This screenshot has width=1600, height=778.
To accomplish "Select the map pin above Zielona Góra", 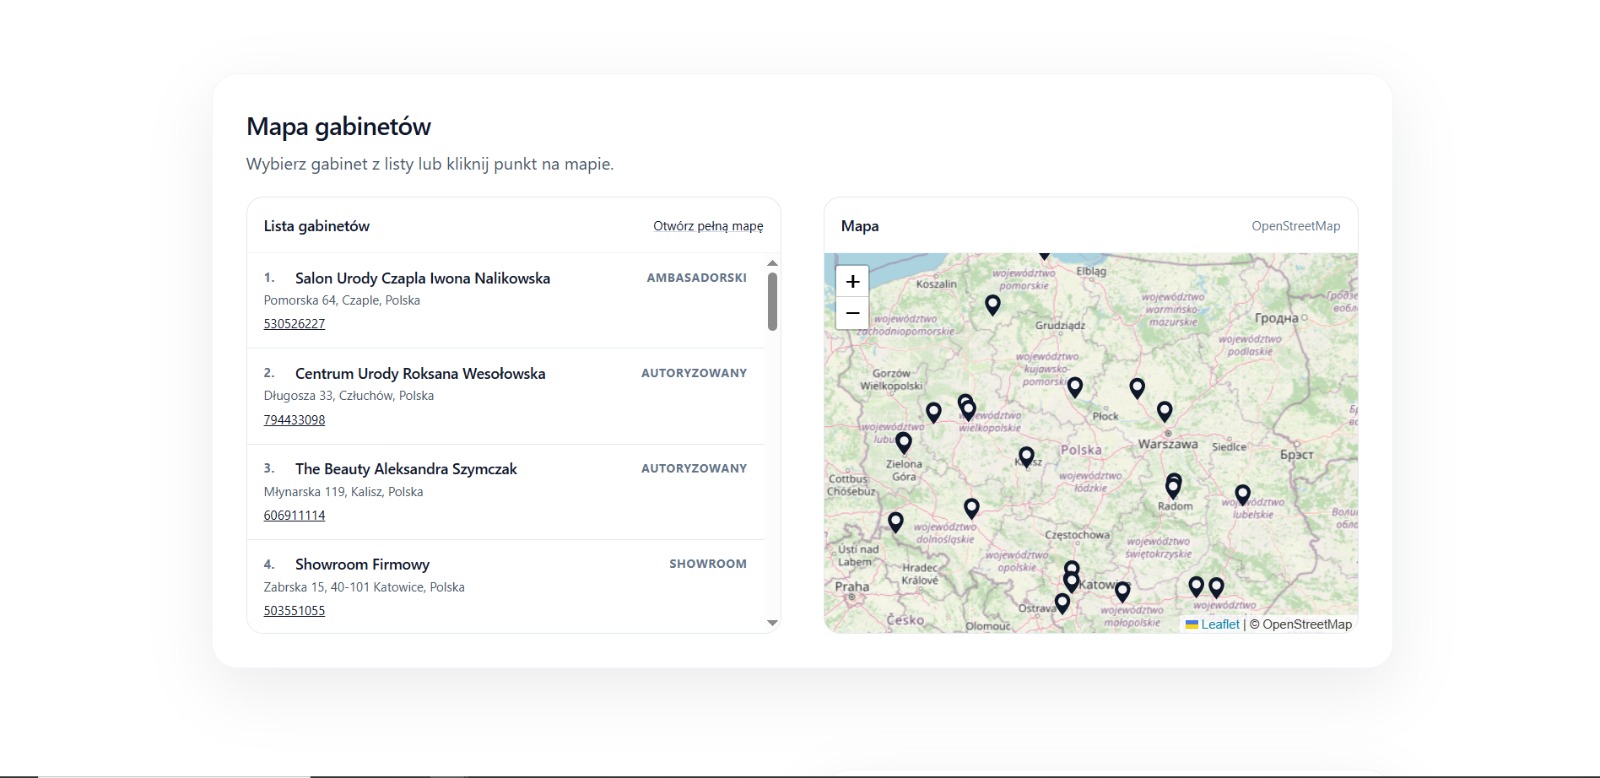I will click(903, 441).
